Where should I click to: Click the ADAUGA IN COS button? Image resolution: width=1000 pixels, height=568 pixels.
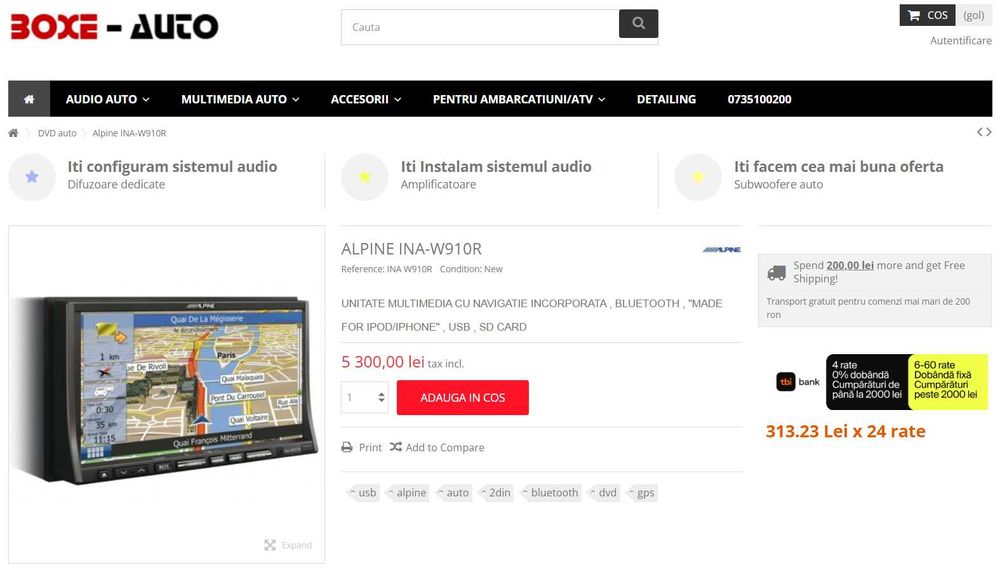coord(462,397)
